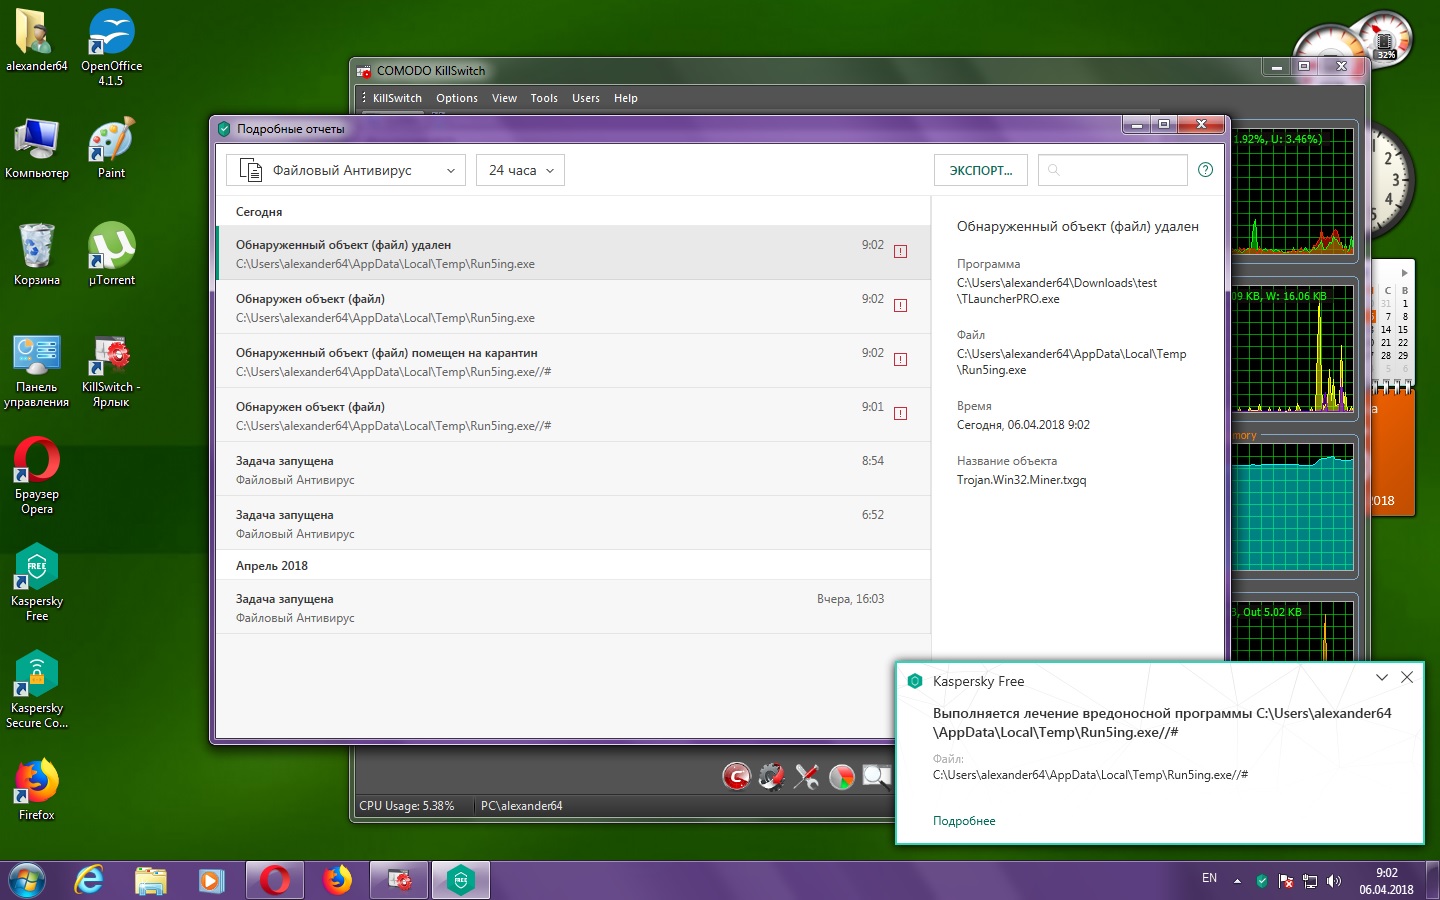Click the Comodo red logo icon in KillSwitch

click(x=736, y=776)
